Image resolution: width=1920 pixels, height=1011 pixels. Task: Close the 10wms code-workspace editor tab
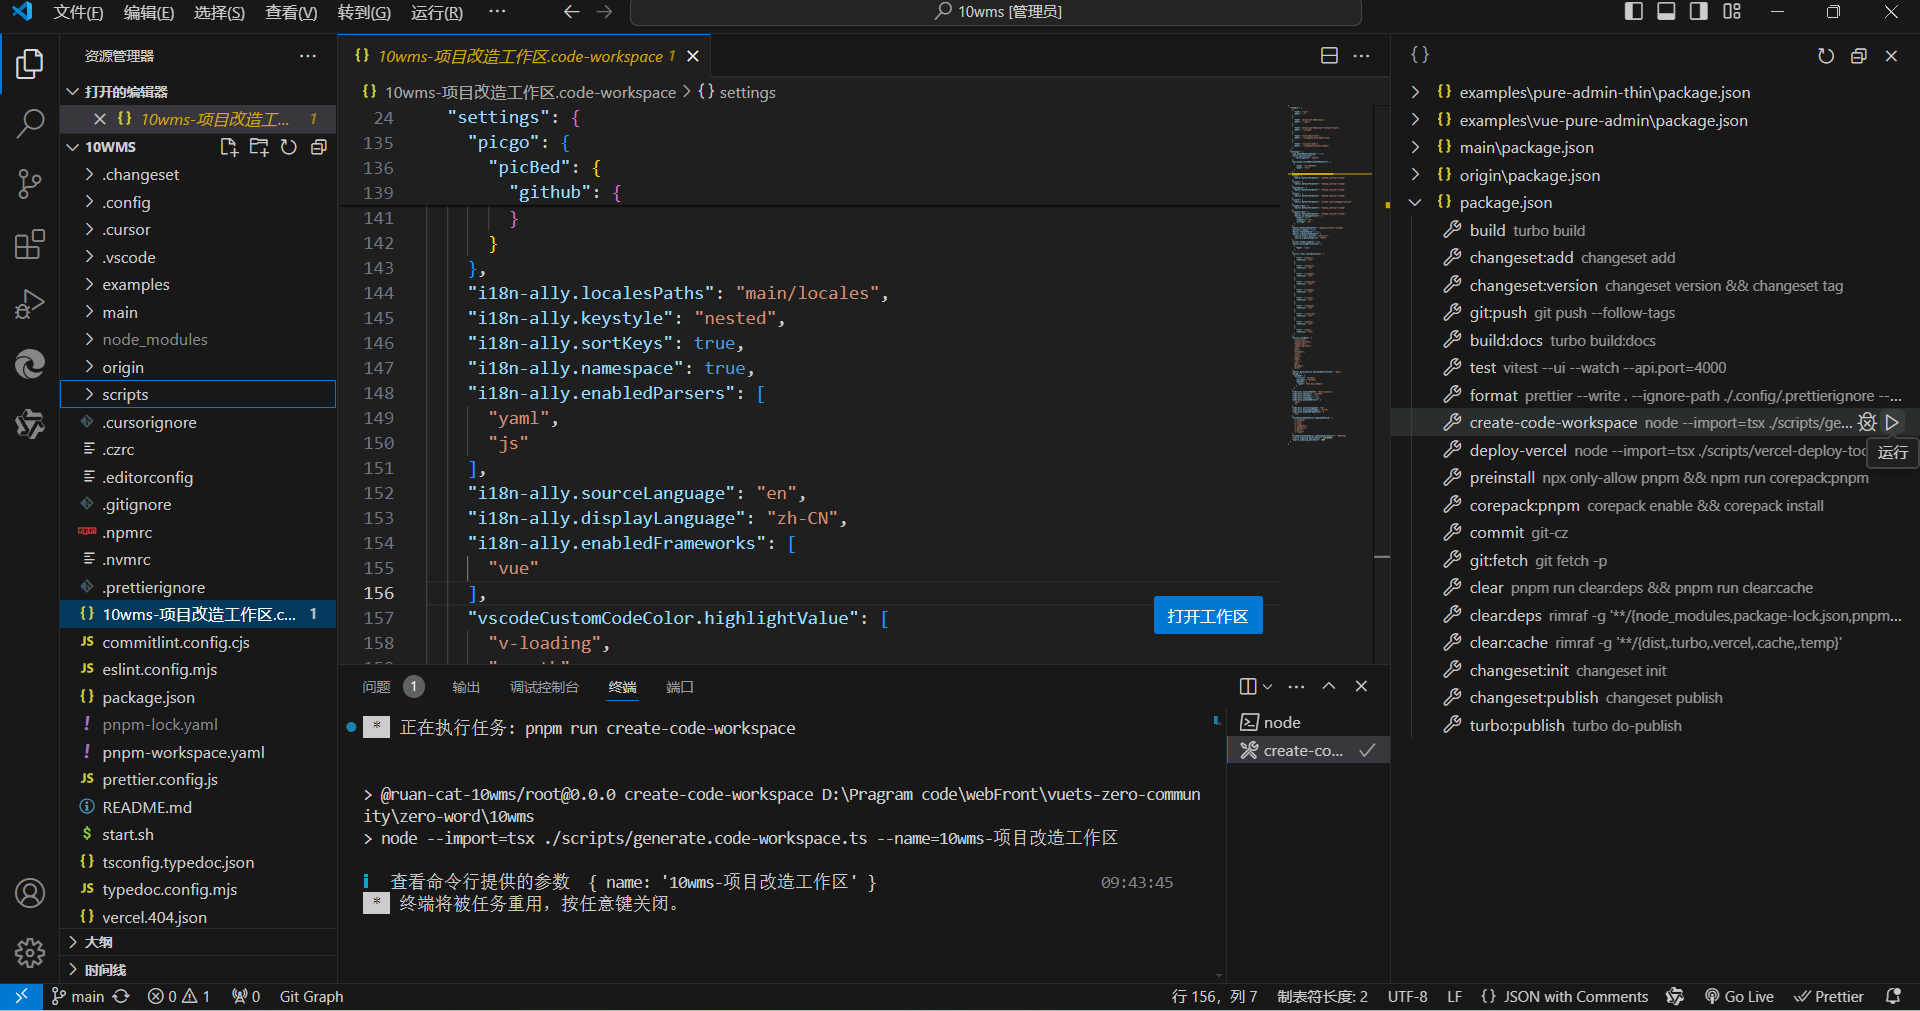[693, 56]
